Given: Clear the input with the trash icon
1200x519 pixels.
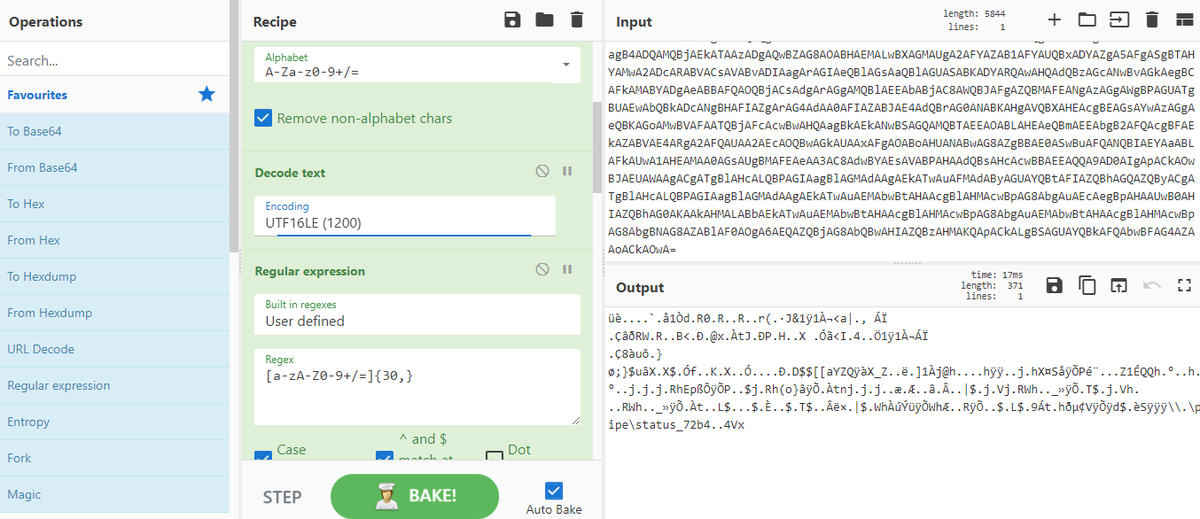Looking at the screenshot, I should click(x=1151, y=20).
